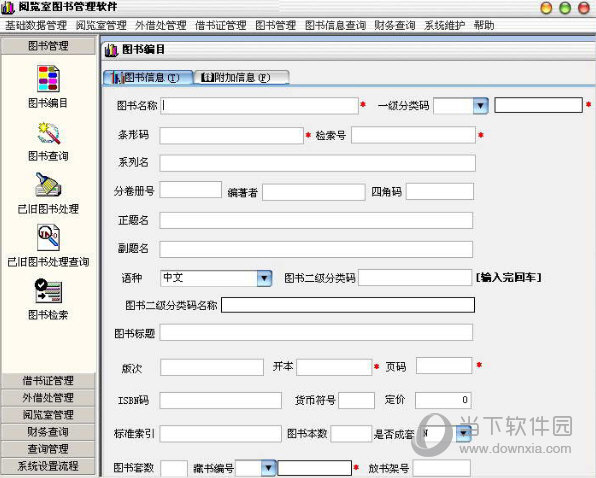This screenshot has width=596, height=478.
Task: Open the 阅览室管理 sidebar section
Action: coord(48,415)
